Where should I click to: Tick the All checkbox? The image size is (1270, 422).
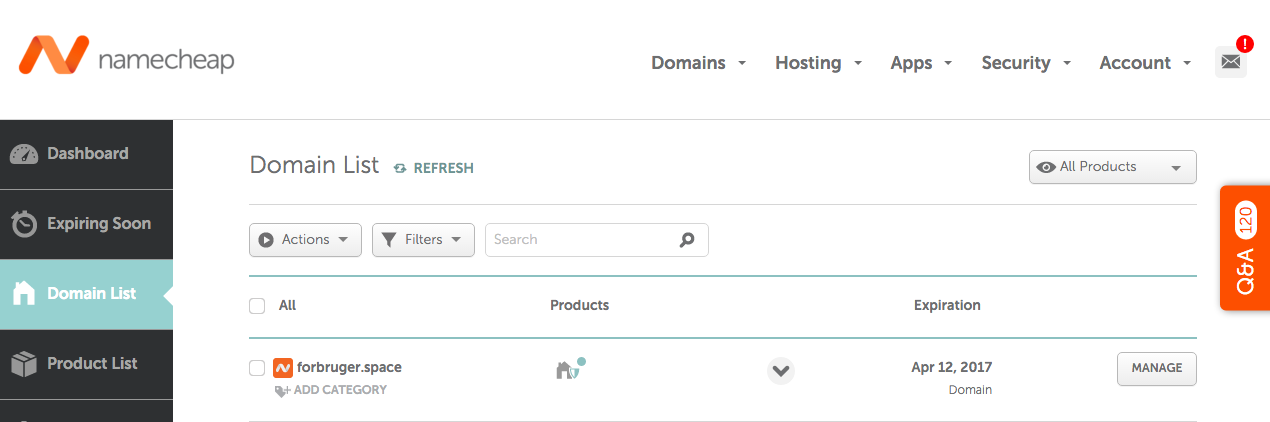[257, 306]
